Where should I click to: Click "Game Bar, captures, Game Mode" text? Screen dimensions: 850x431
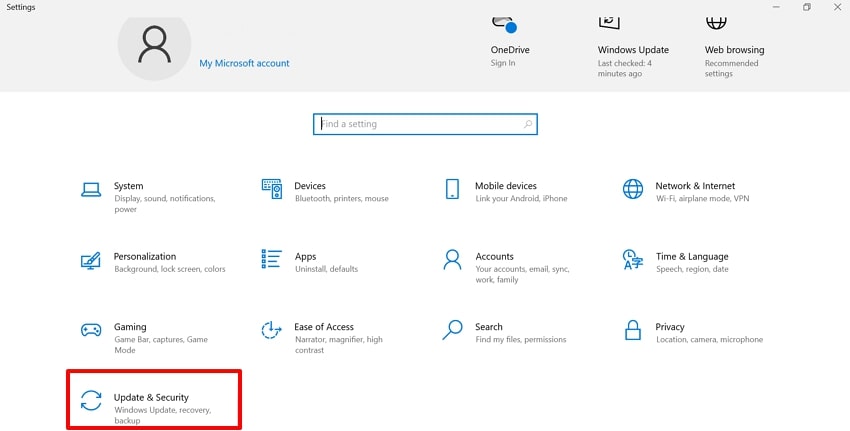pyautogui.click(x=161, y=345)
